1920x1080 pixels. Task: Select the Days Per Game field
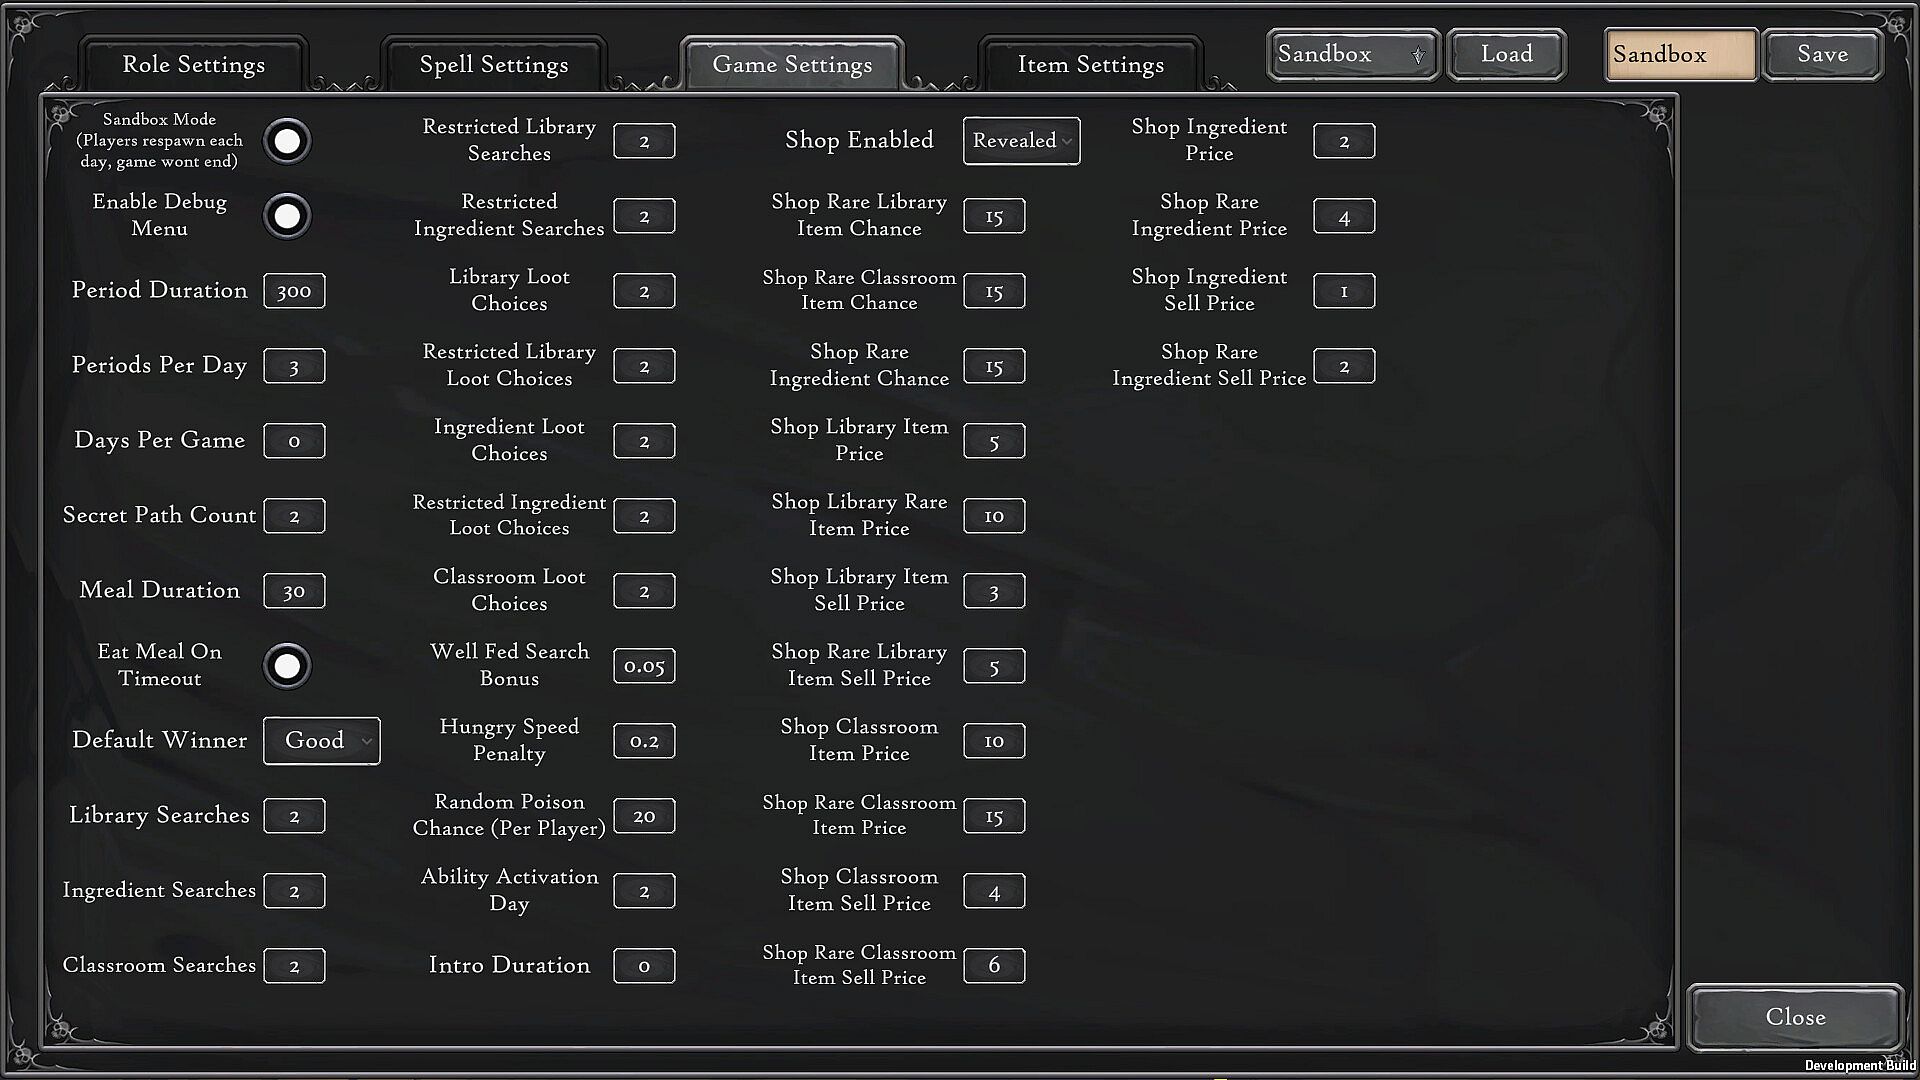(294, 441)
